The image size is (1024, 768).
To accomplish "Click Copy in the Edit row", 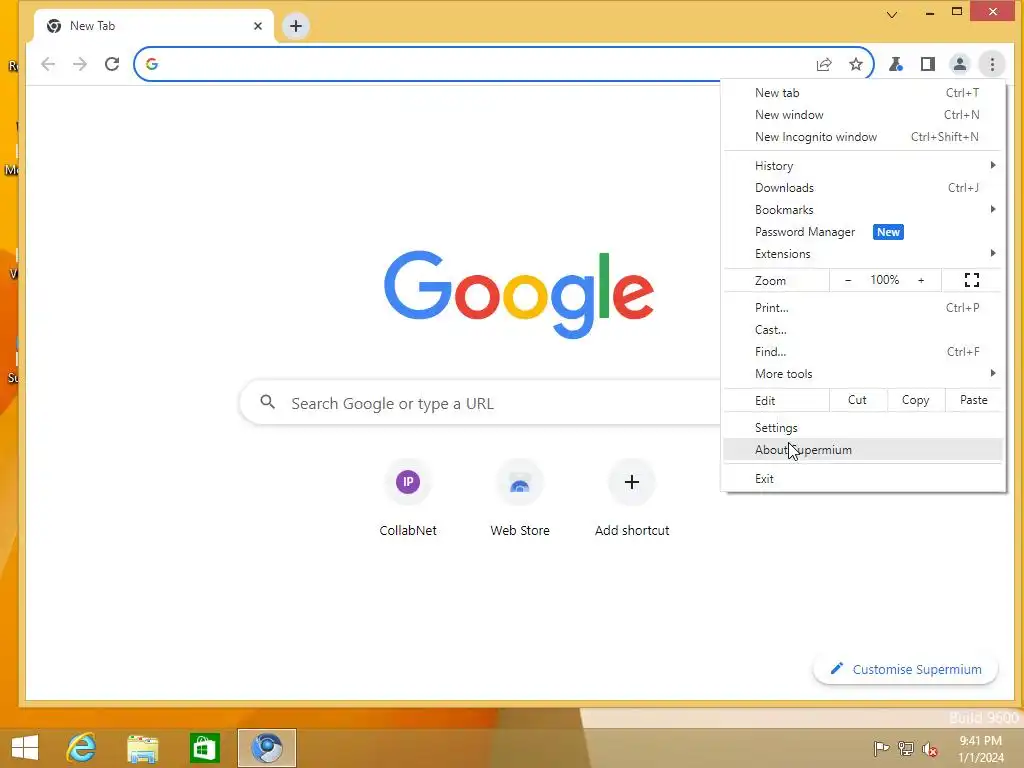I will pyautogui.click(x=916, y=400).
